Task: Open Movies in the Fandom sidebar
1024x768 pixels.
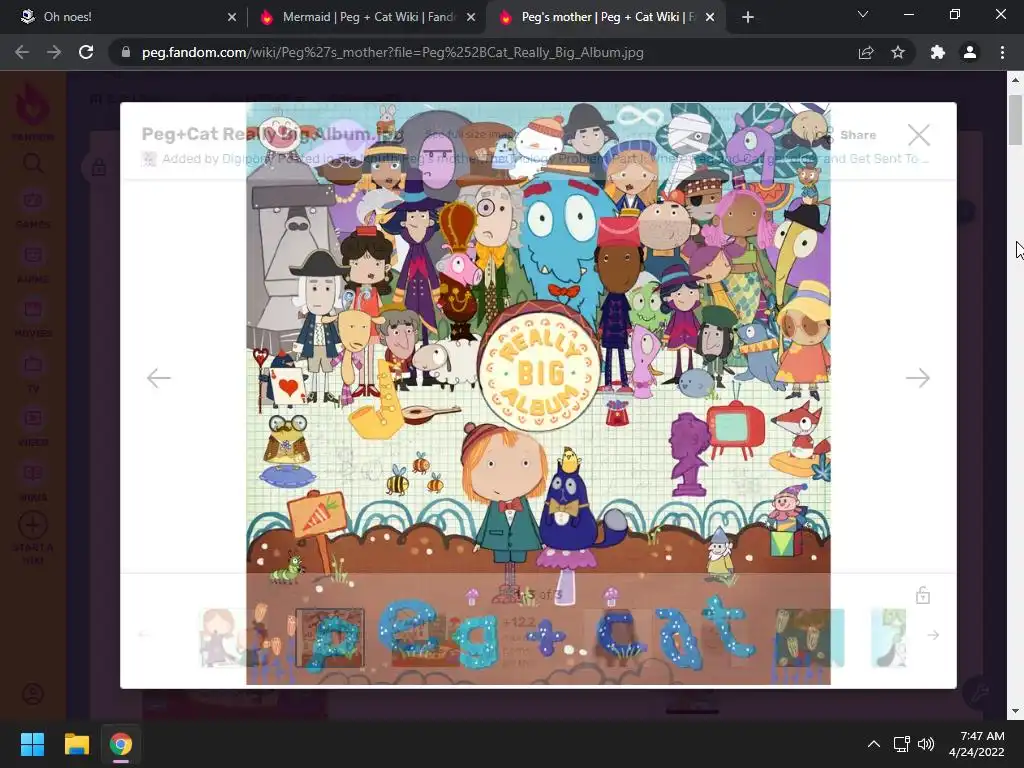Action: (x=33, y=318)
